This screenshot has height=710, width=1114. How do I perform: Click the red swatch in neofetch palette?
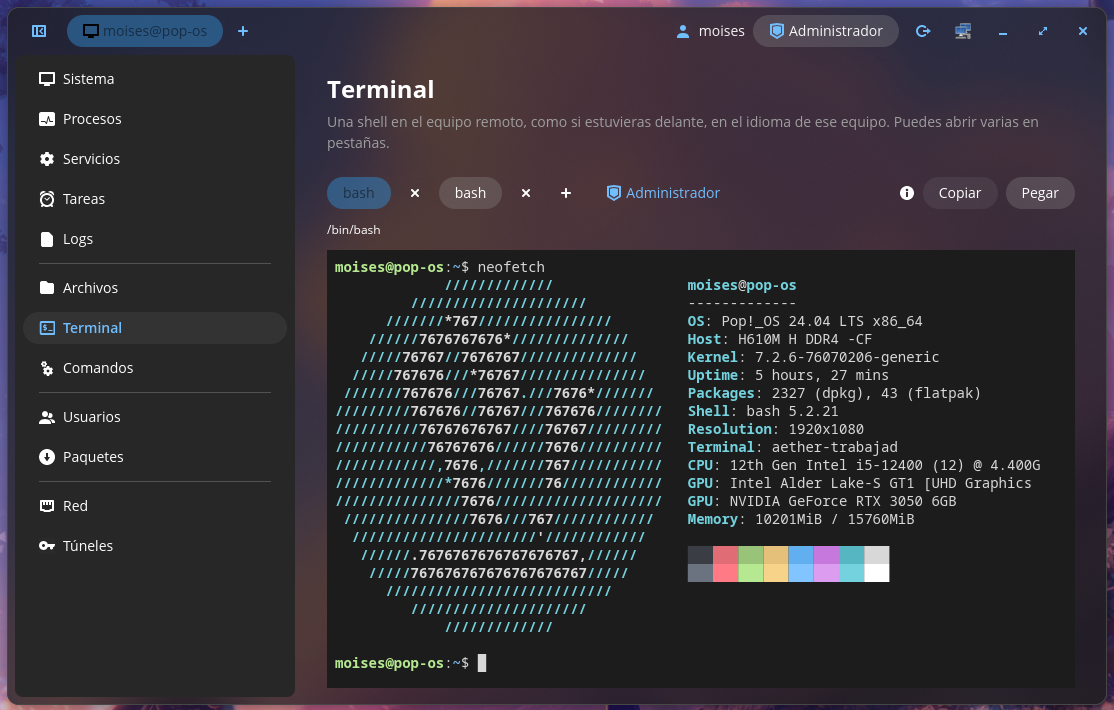[725, 564]
